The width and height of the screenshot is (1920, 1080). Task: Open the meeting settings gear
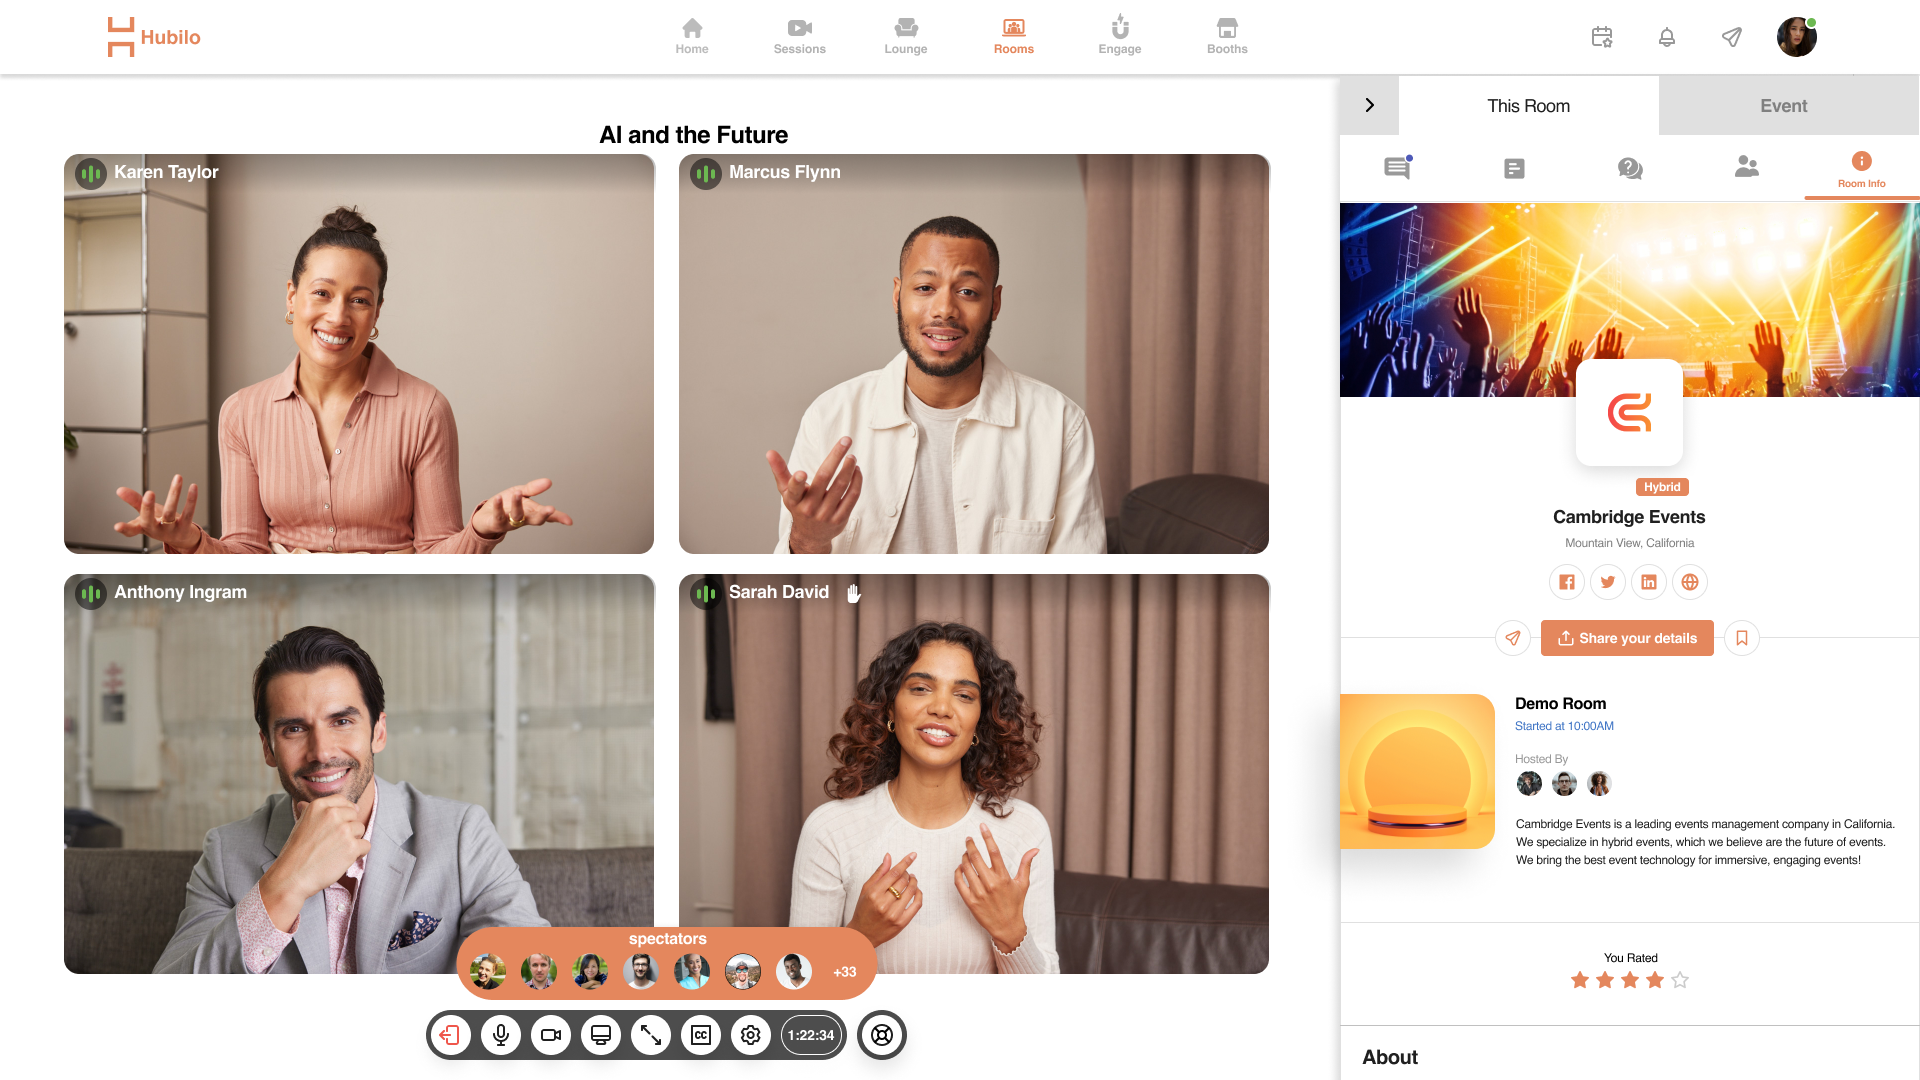tap(751, 1035)
